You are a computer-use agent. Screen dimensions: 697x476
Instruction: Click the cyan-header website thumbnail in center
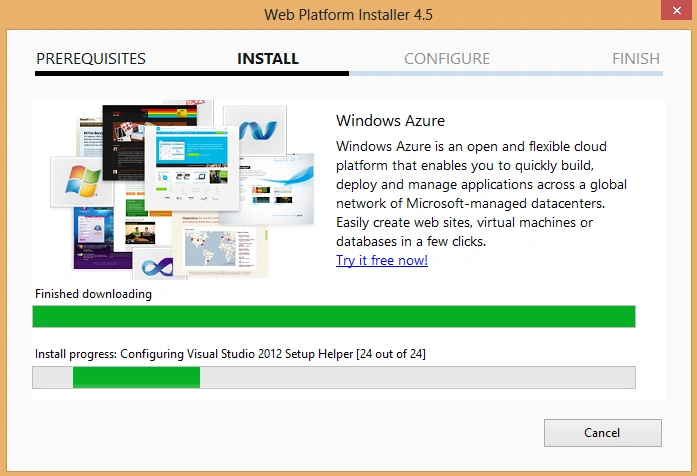click(192, 167)
